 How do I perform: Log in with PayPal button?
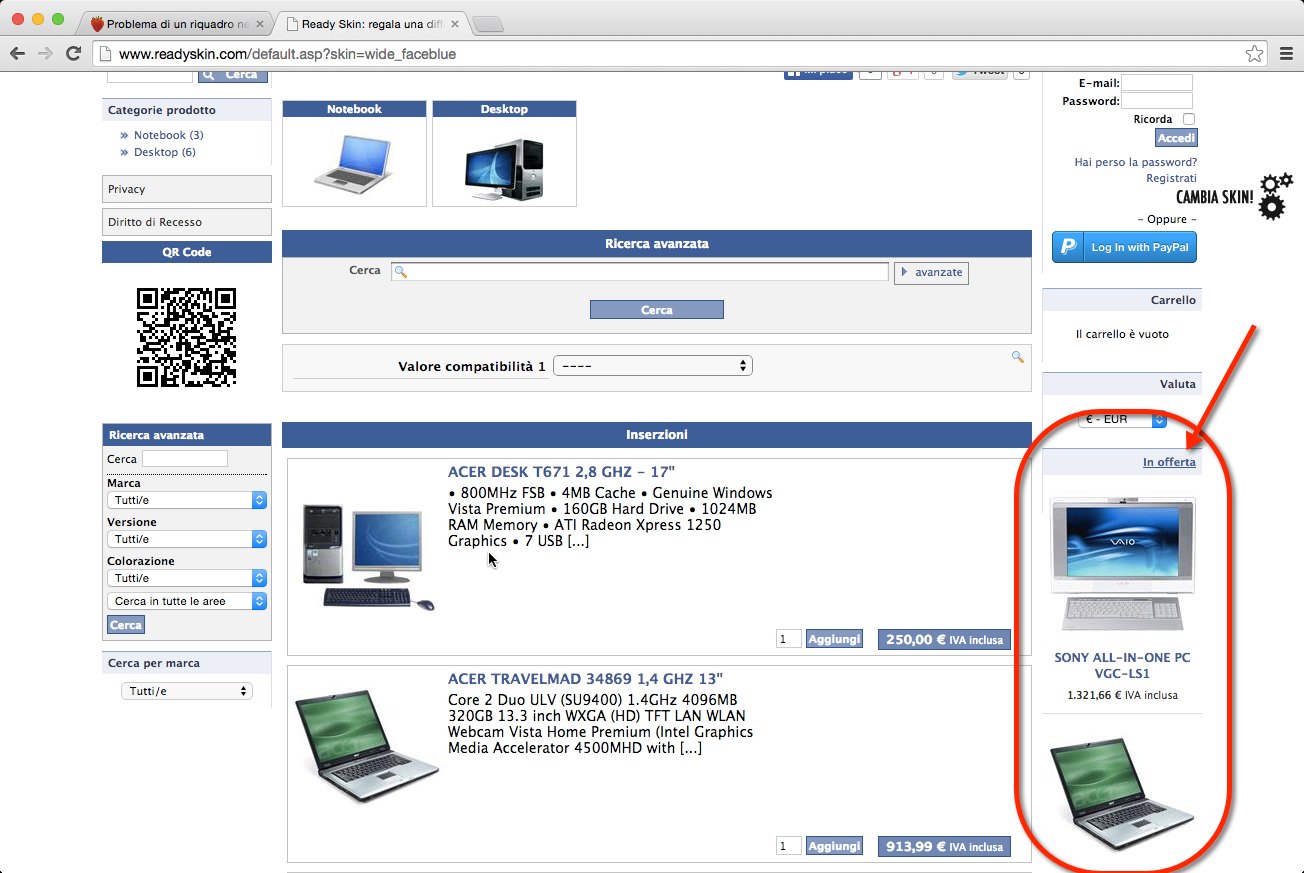tap(1124, 247)
